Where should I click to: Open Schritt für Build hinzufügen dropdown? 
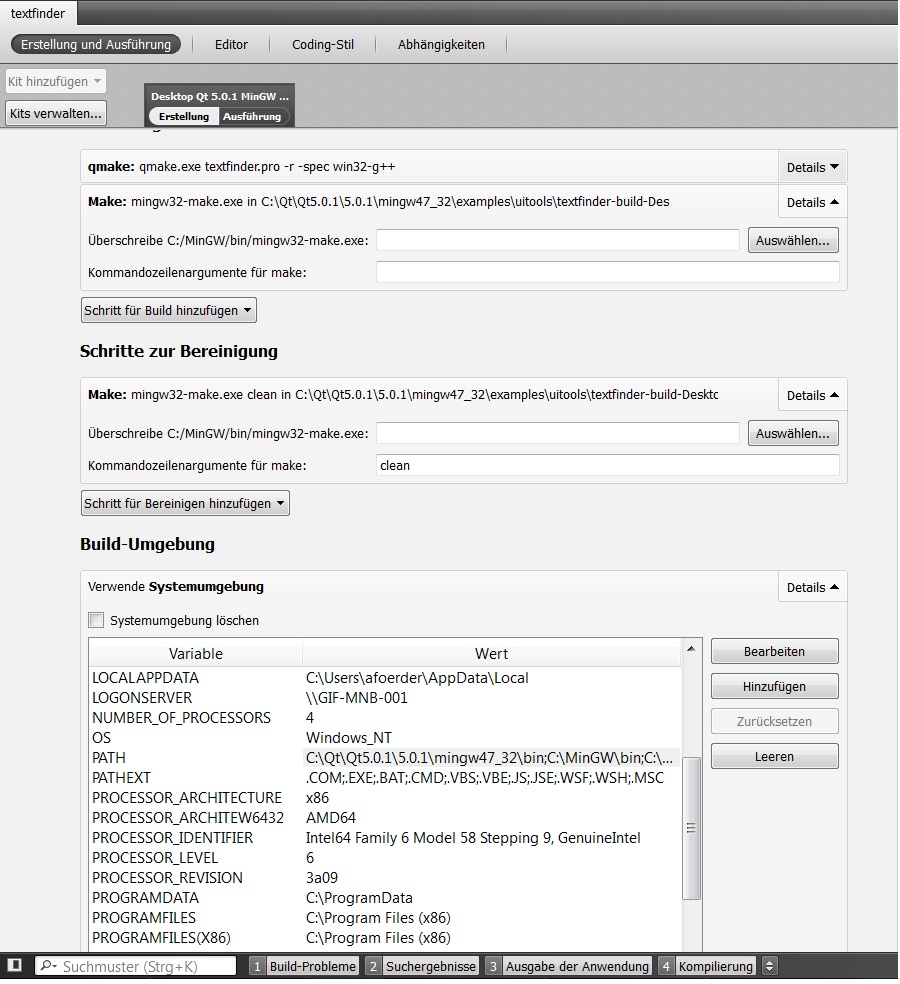(x=169, y=311)
